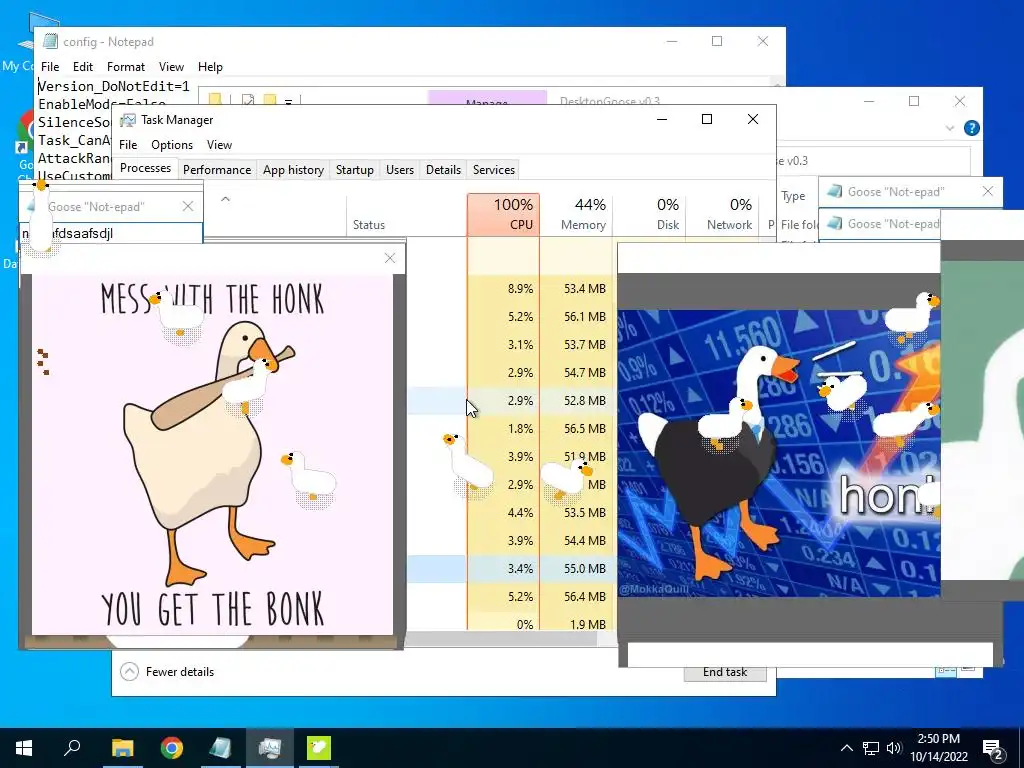Open the notification center icon
This screenshot has height=768, width=1024.
pyautogui.click(x=992, y=749)
